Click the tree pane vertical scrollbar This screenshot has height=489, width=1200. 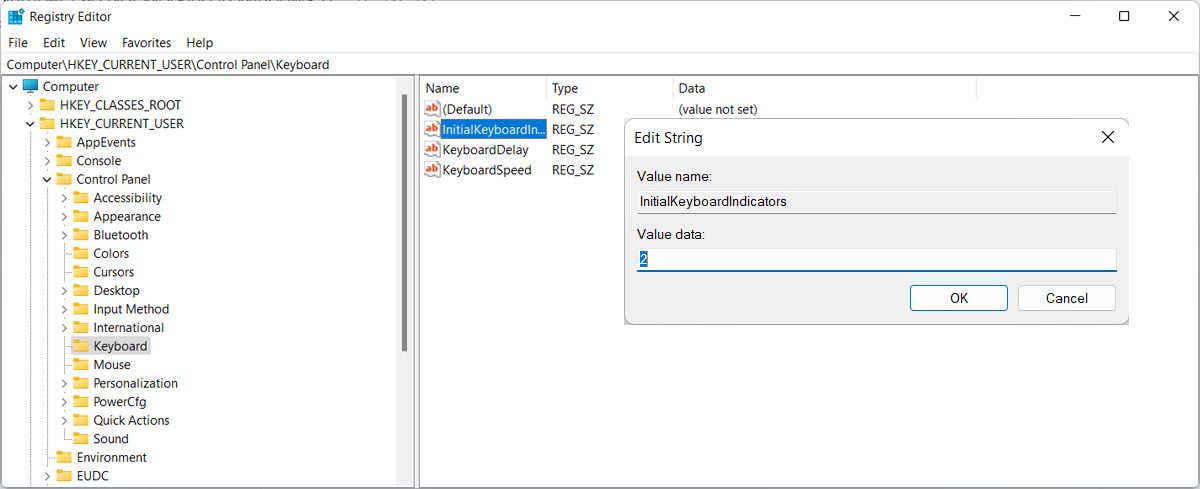click(x=404, y=220)
